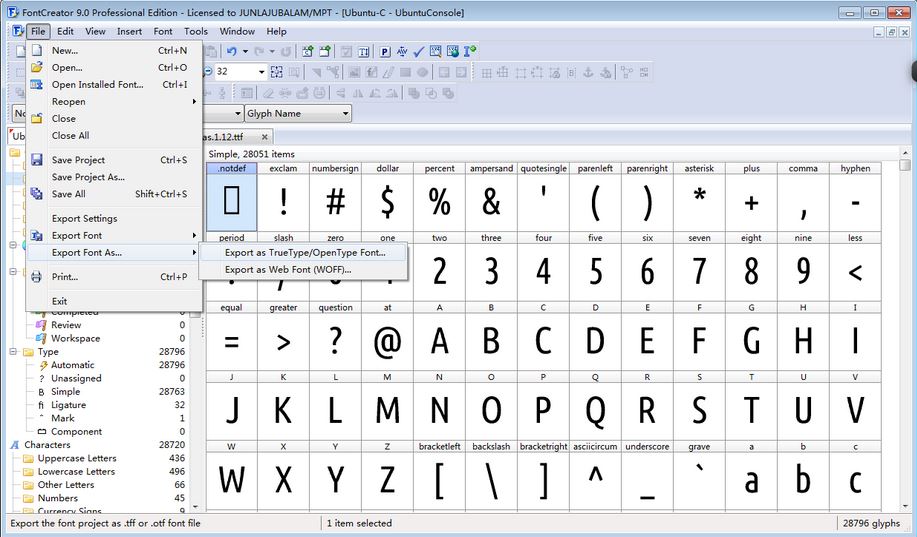The image size is (917, 537).
Task: Open the zoom size dropdown showing 32
Action: pos(262,72)
